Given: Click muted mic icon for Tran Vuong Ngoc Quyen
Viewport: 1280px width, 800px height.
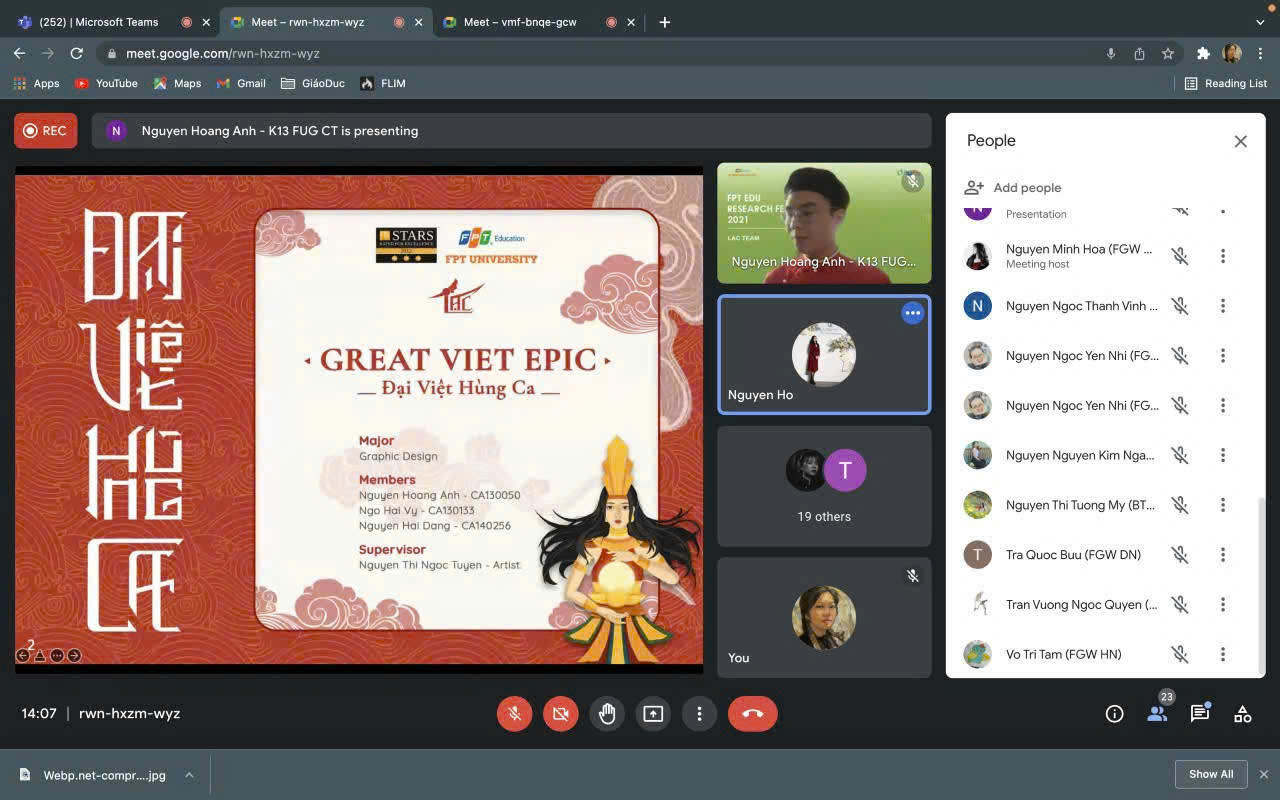Looking at the screenshot, I should tap(1180, 604).
